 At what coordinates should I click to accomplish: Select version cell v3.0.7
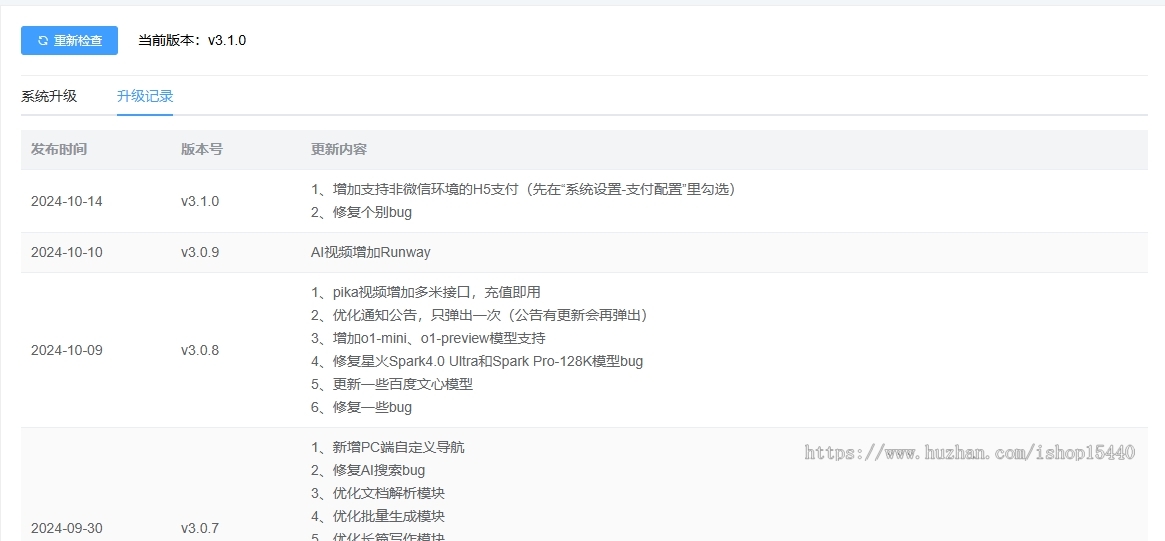point(200,528)
